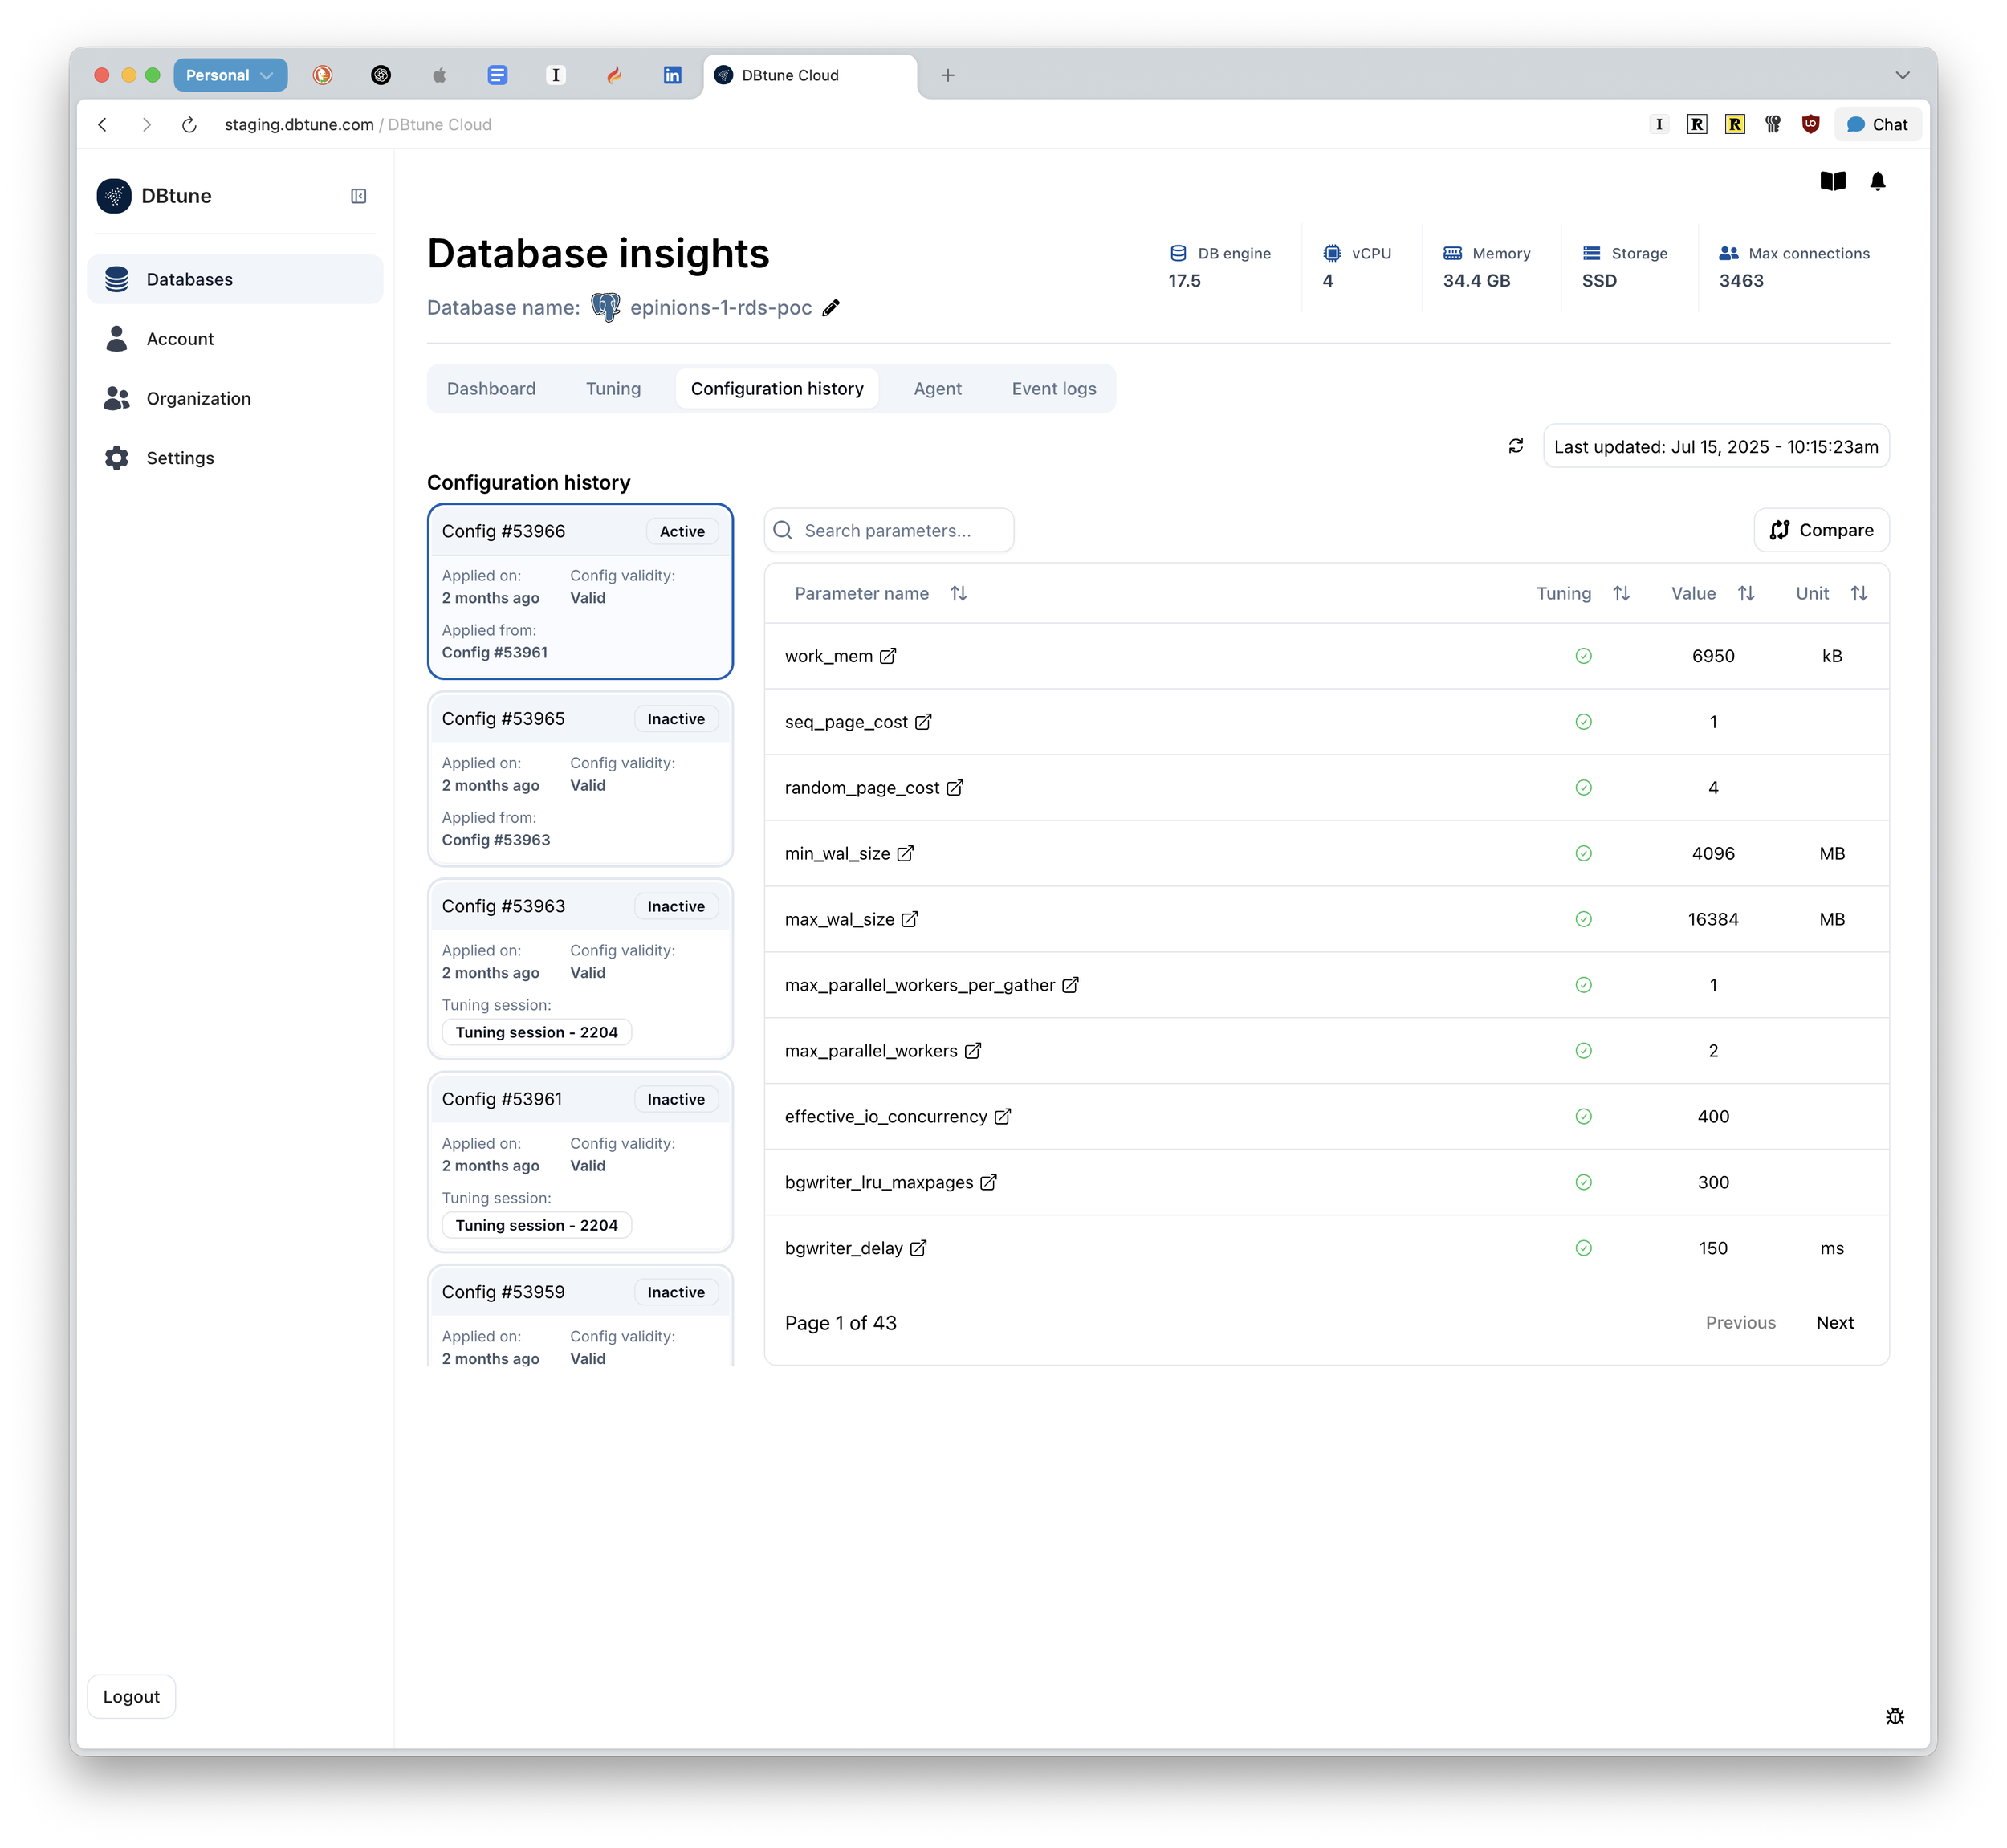Click the edit database name pencil icon

point(831,308)
